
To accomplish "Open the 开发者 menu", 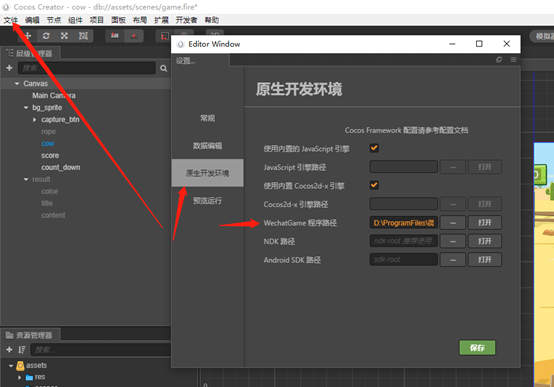I will (x=186, y=20).
